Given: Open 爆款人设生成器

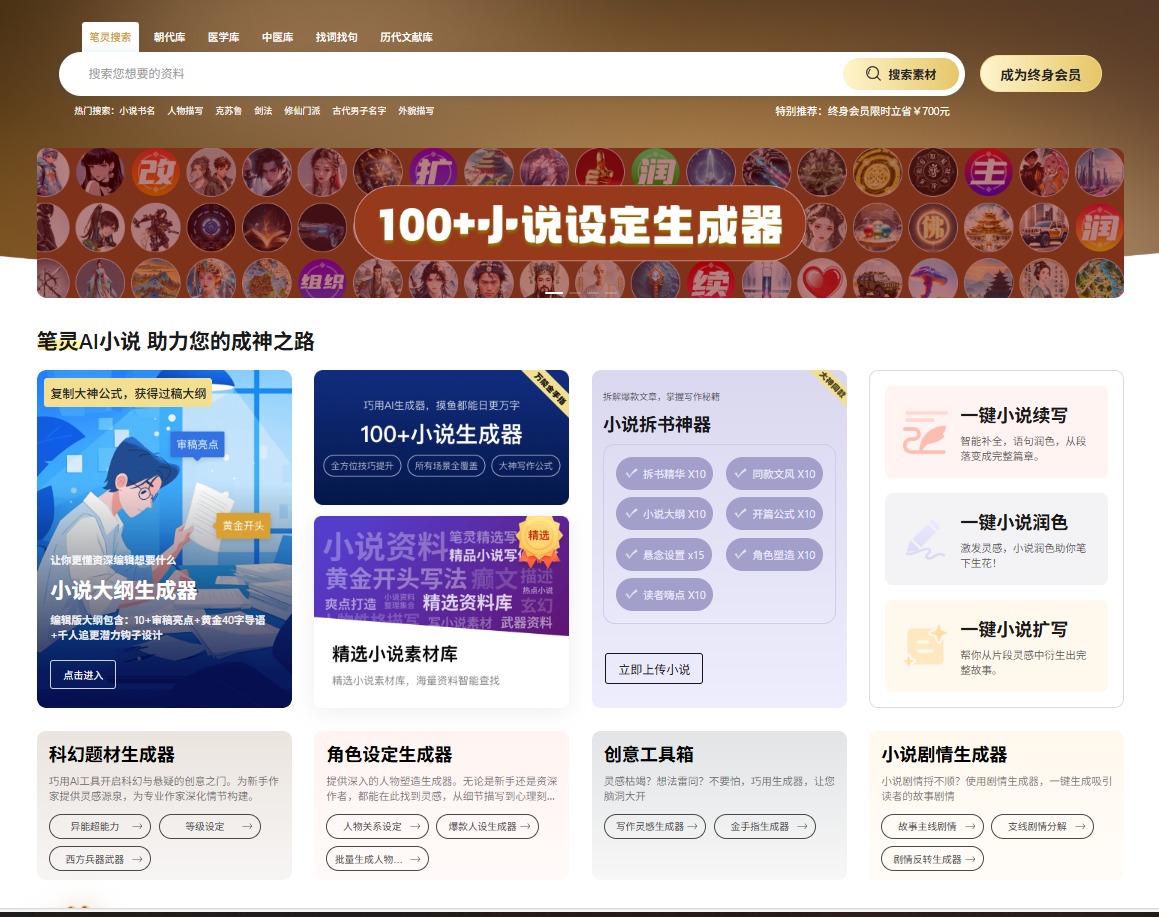Looking at the screenshot, I should (488, 826).
